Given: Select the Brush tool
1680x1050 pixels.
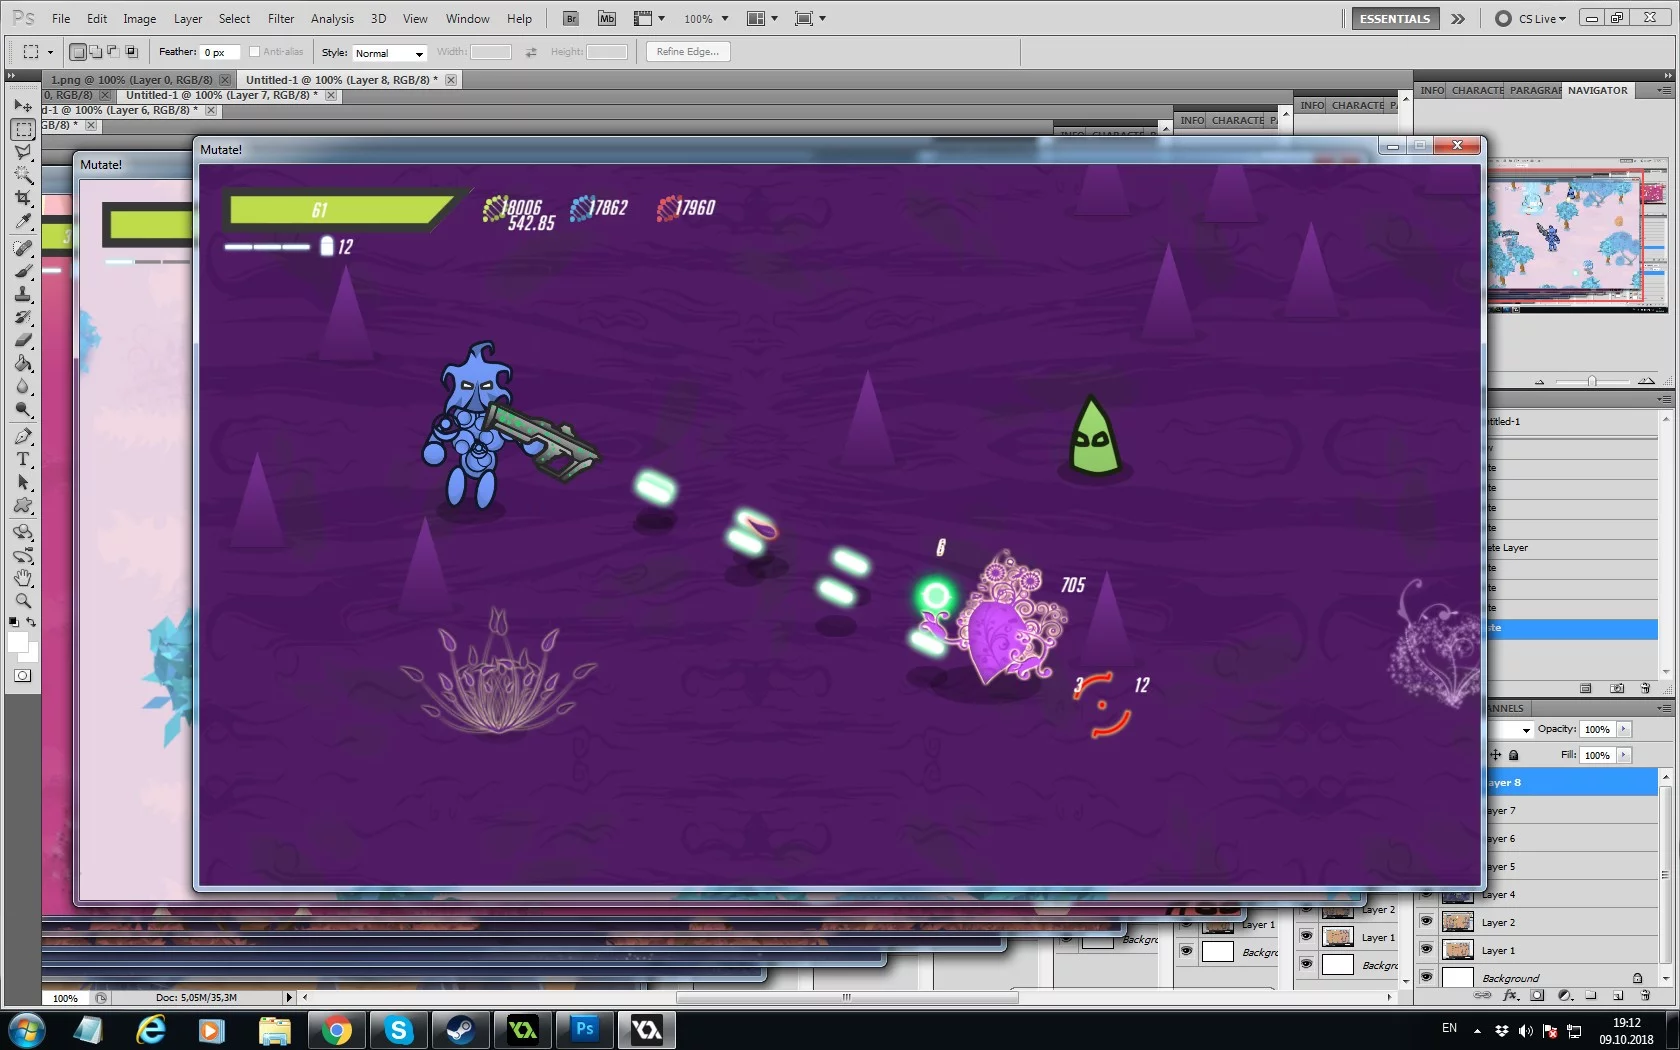Looking at the screenshot, I should point(23,271).
